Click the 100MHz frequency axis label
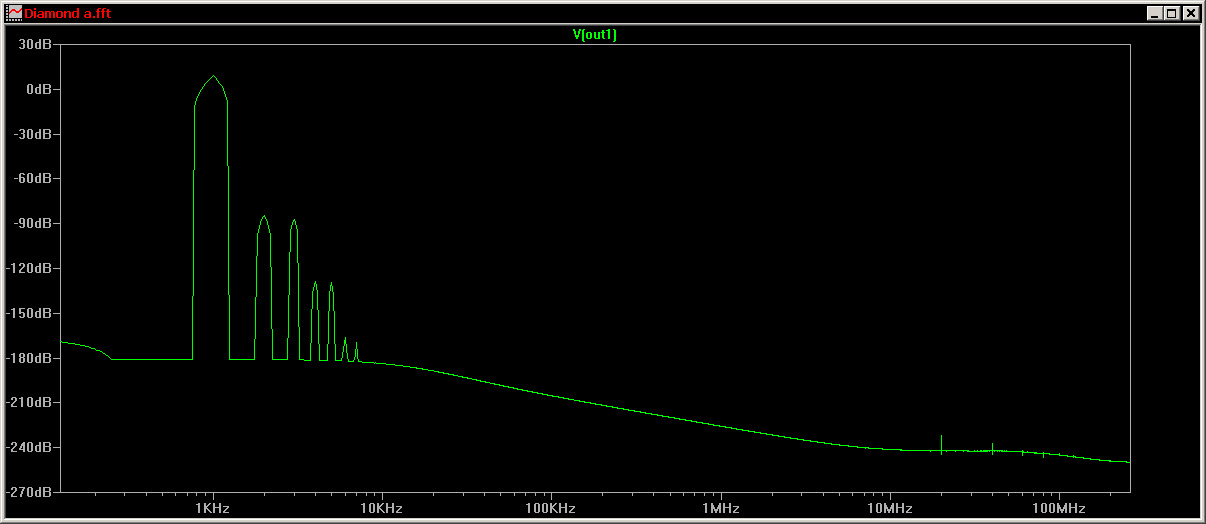The width and height of the screenshot is (1206, 524). tap(1059, 509)
